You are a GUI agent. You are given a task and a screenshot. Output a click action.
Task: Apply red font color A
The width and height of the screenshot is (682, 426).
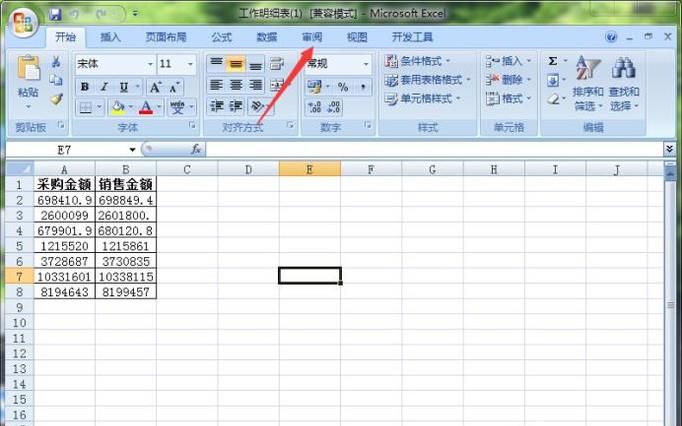click(146, 107)
